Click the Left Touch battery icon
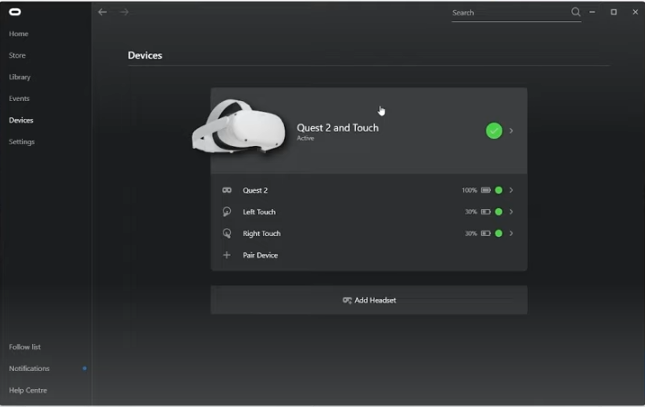 486,212
